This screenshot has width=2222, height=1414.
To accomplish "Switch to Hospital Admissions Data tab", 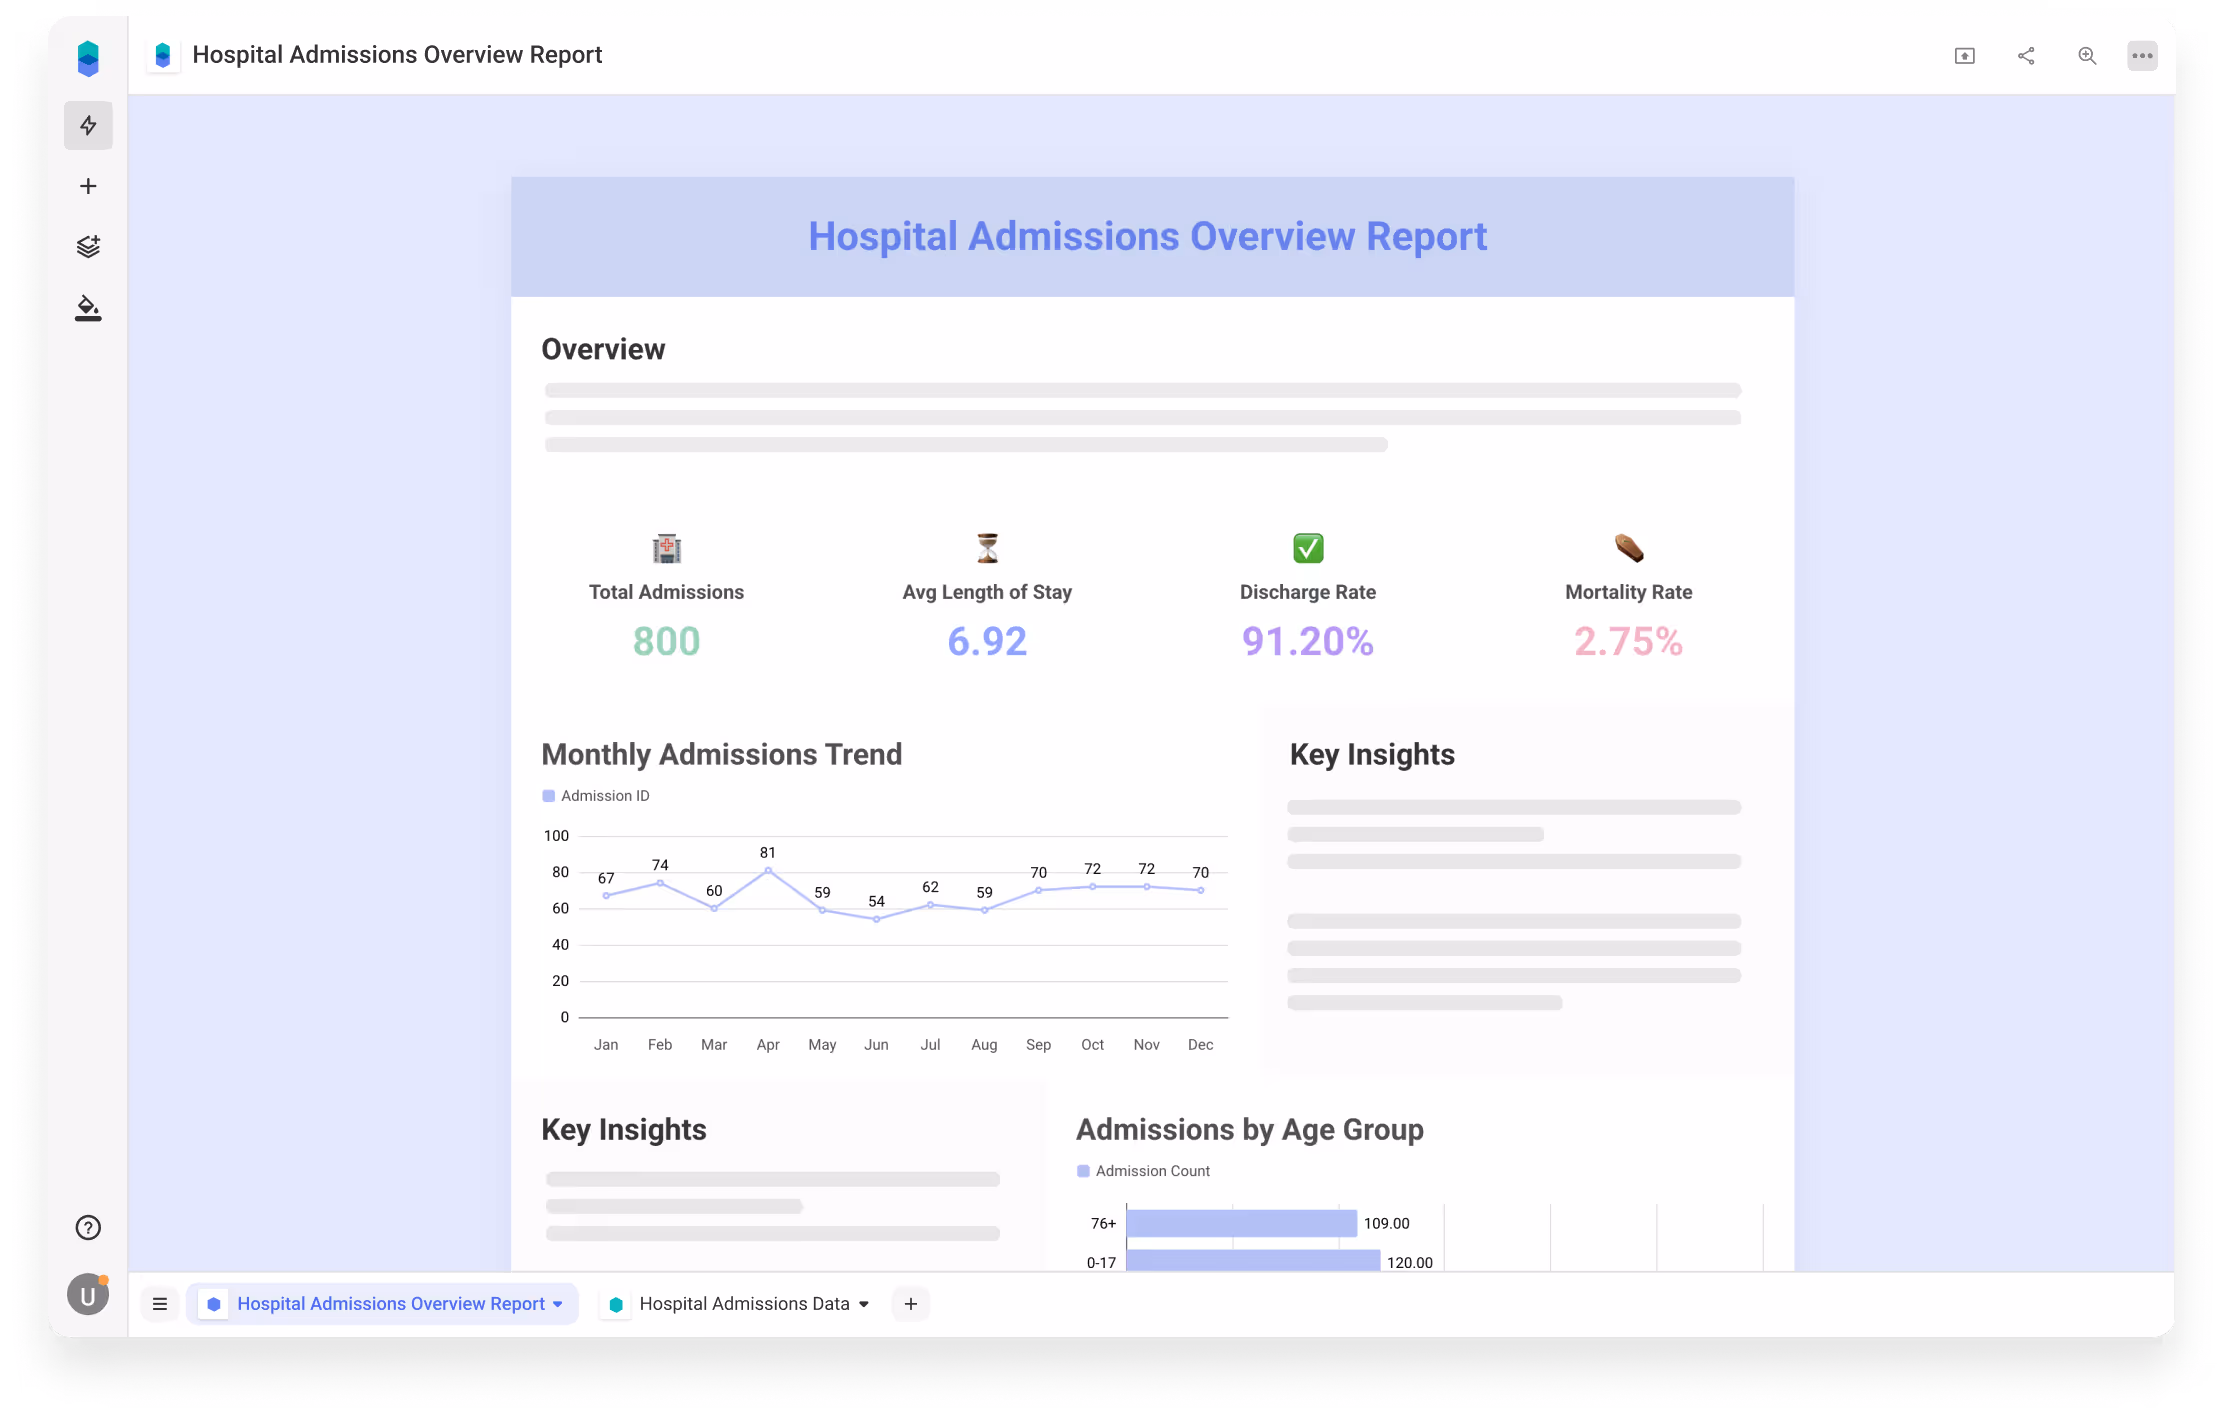I will coord(744,1304).
